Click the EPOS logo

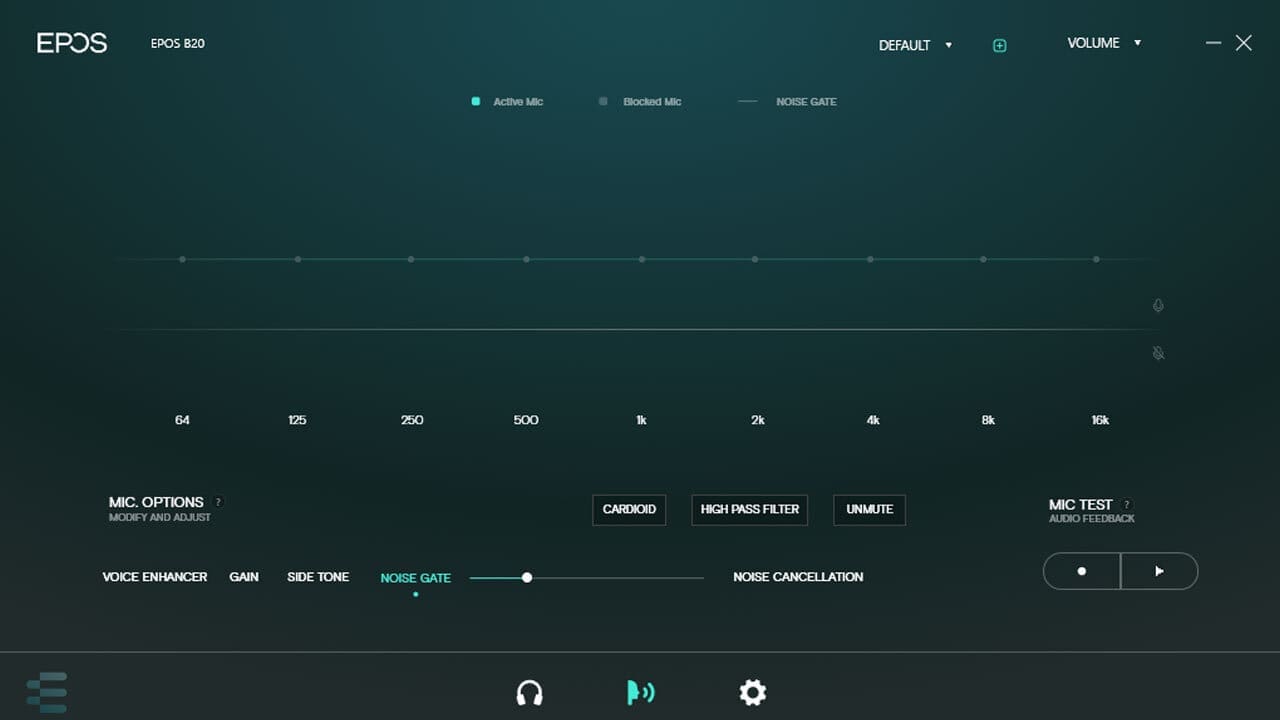pos(71,42)
